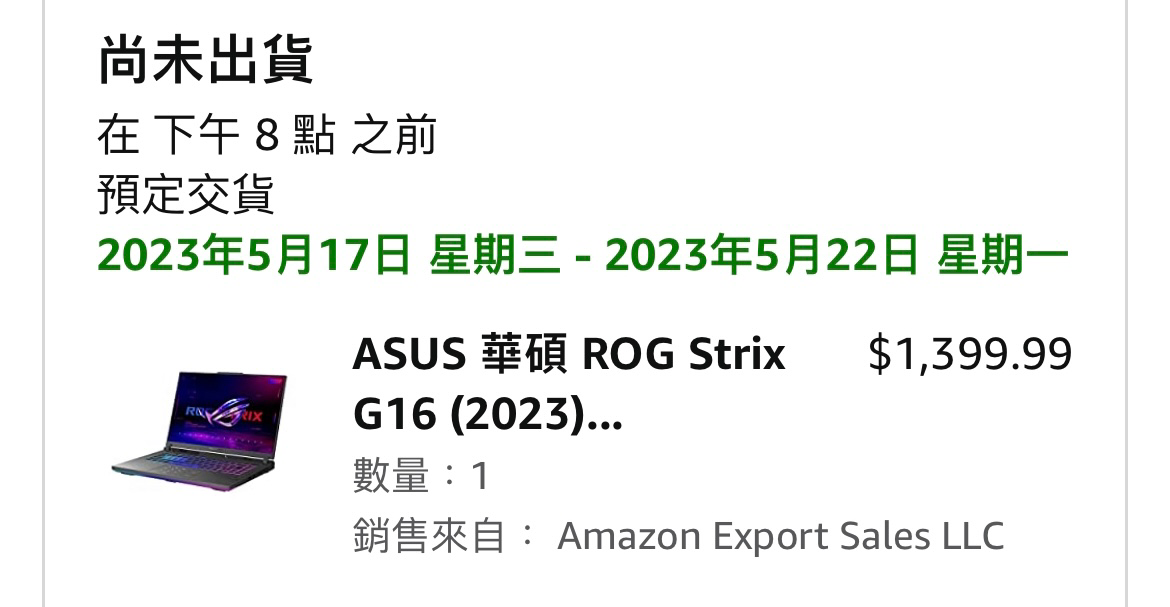The image size is (1170, 607).
Task: Click the 在 下午 8 點 之前 text
Action: [x=266, y=136]
